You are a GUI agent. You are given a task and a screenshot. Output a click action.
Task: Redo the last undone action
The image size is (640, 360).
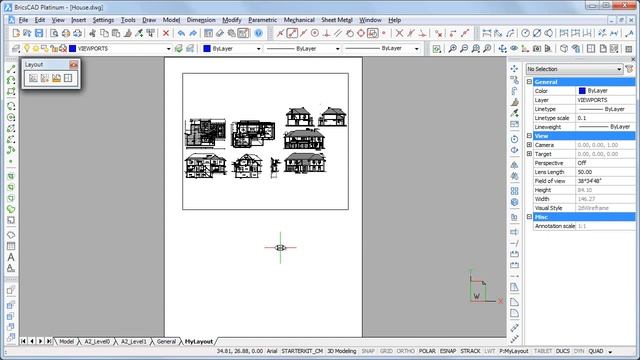tap(193, 33)
